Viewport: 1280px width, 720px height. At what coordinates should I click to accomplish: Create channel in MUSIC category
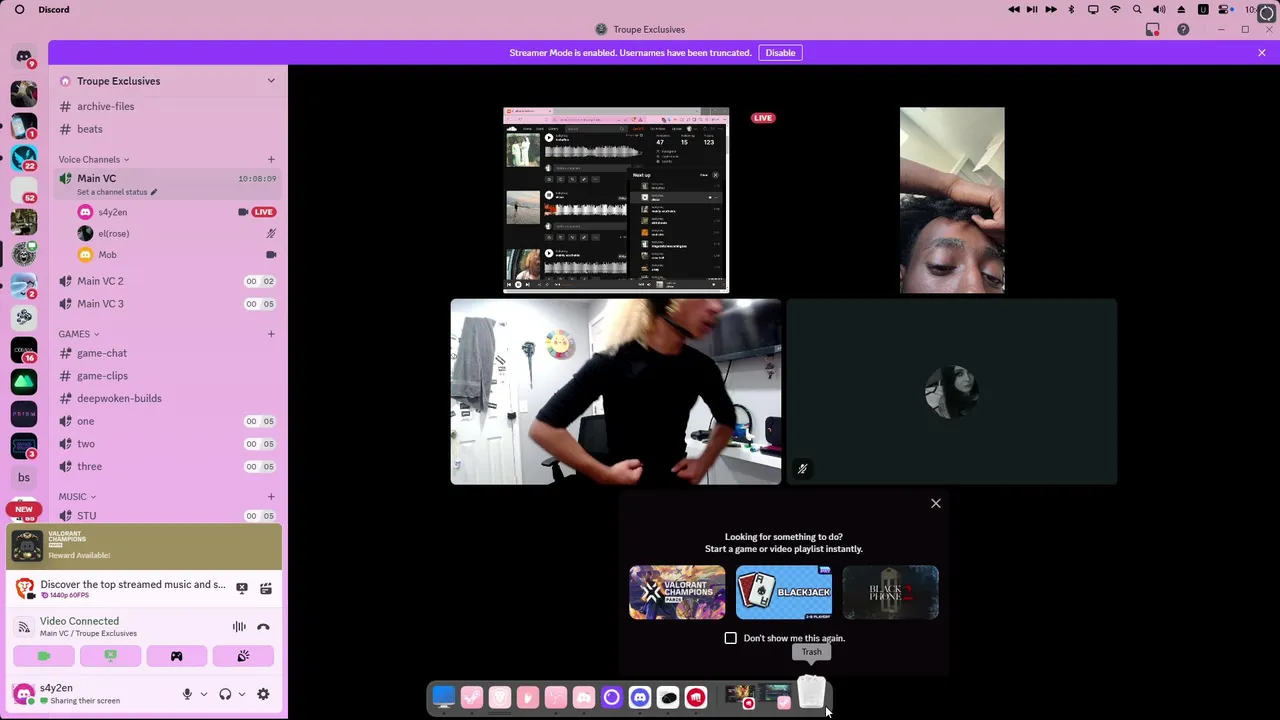271,497
